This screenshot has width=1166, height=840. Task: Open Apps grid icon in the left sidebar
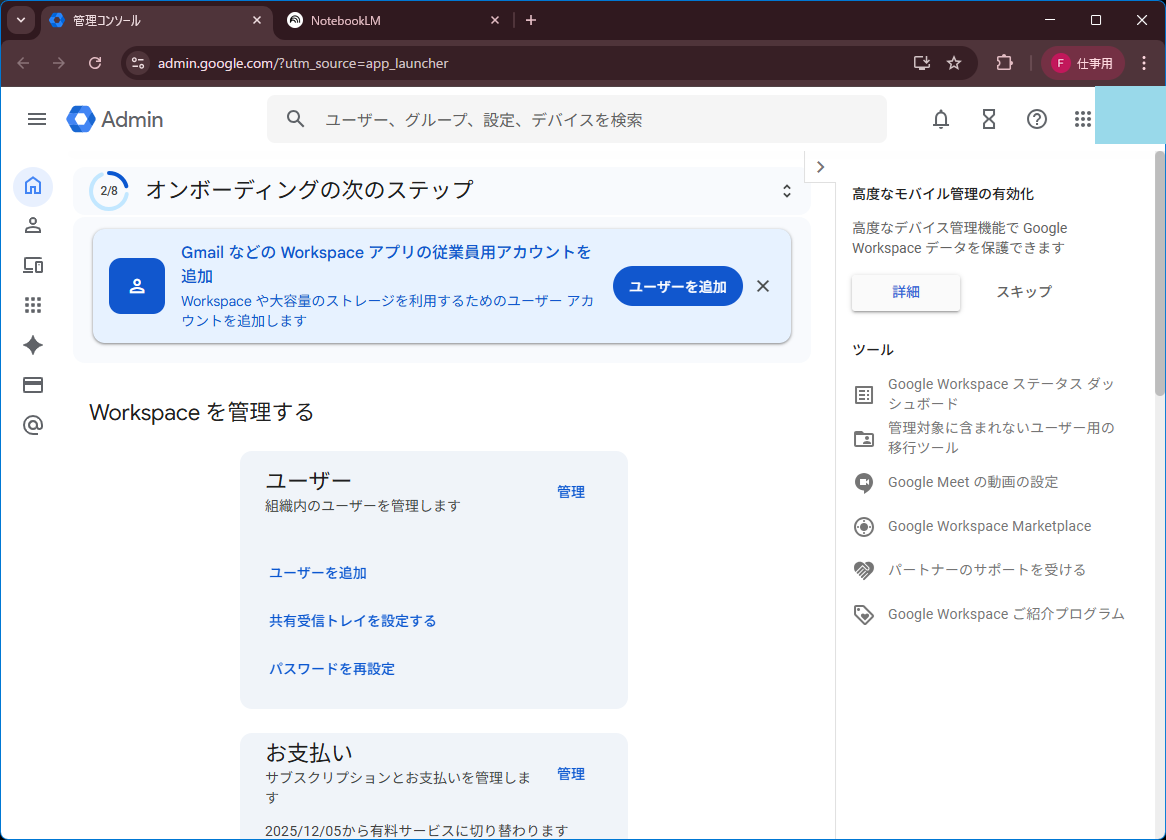point(33,305)
